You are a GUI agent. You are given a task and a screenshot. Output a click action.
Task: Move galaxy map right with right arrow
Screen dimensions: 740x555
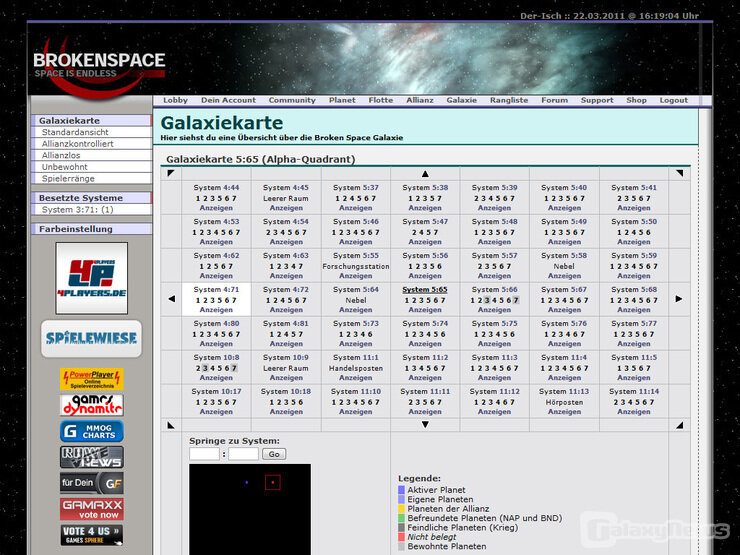(679, 299)
